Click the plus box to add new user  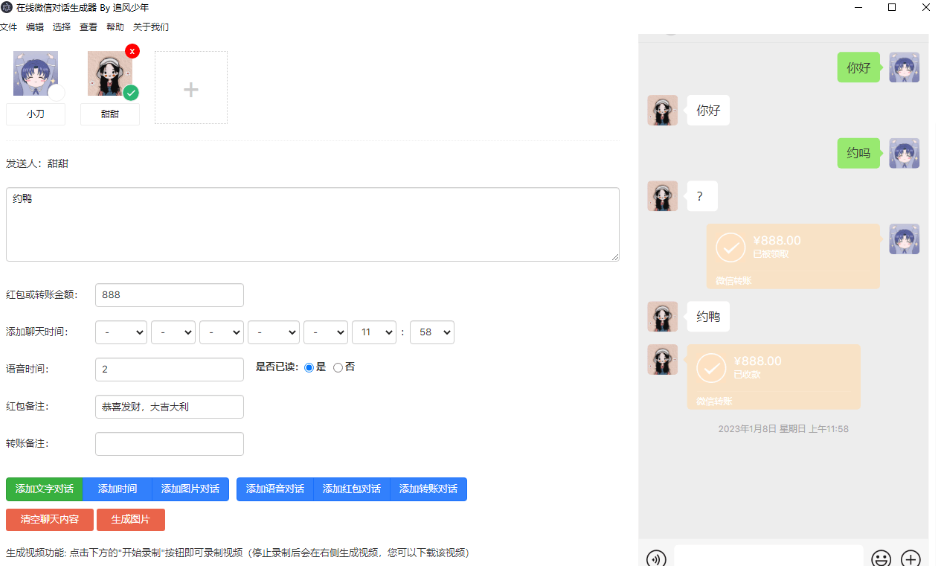point(191,88)
